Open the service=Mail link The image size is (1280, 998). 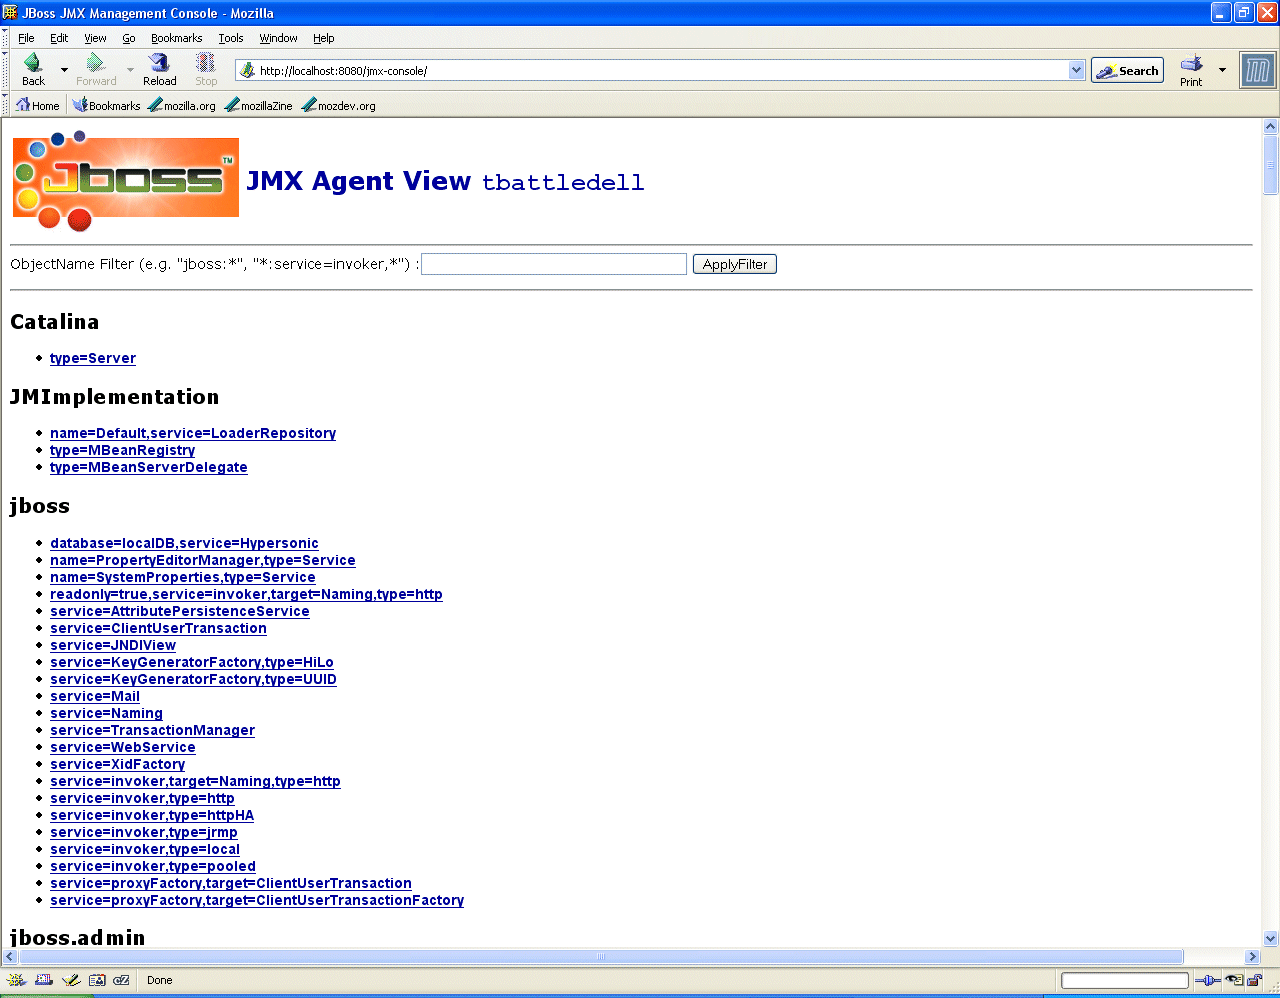95,696
